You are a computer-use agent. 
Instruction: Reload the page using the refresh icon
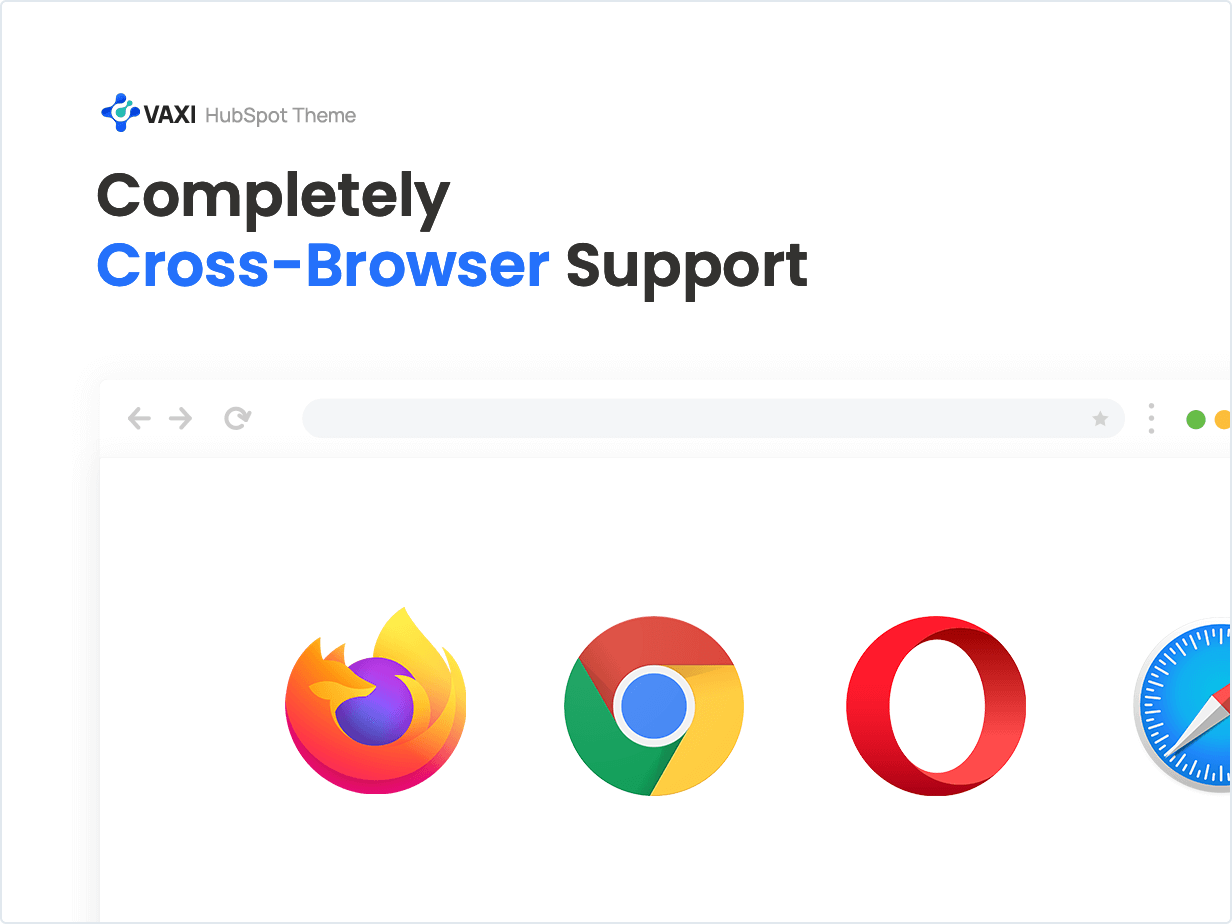(237, 418)
